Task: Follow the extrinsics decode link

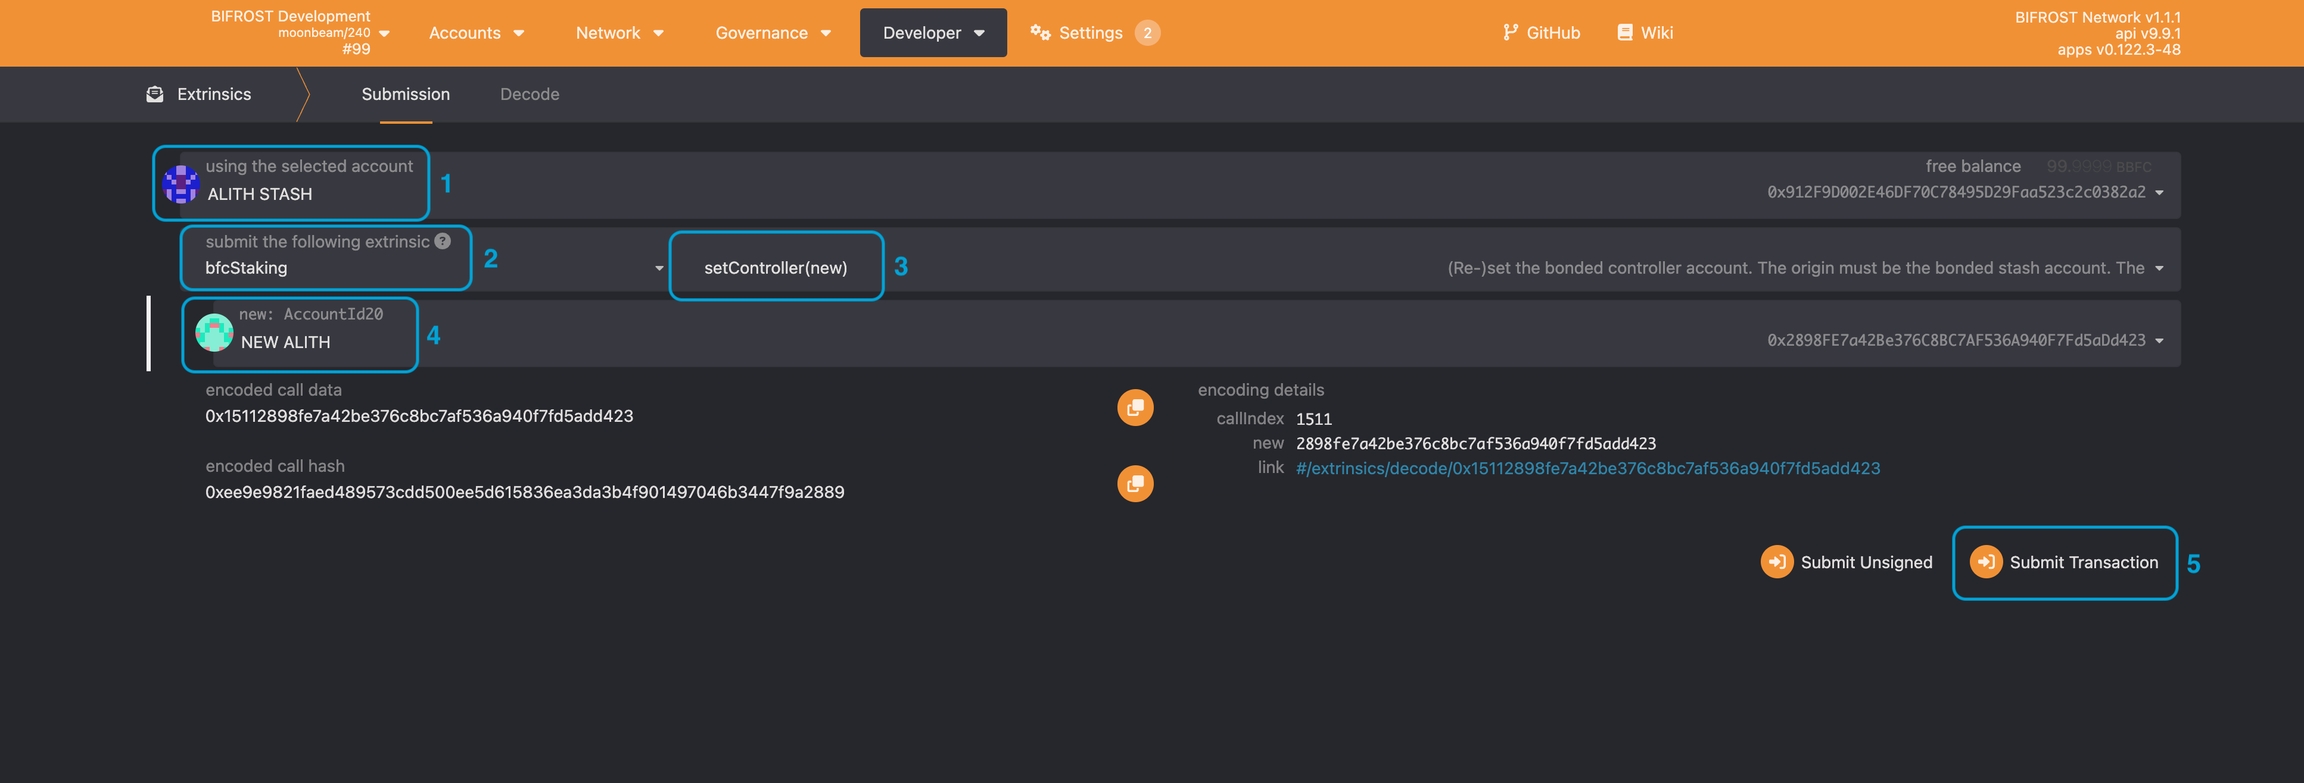Action: (1587, 468)
